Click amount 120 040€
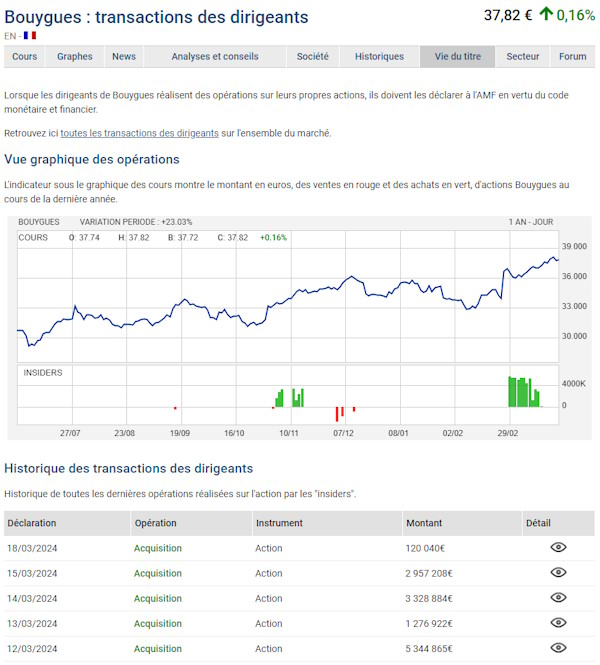 (x=425, y=548)
